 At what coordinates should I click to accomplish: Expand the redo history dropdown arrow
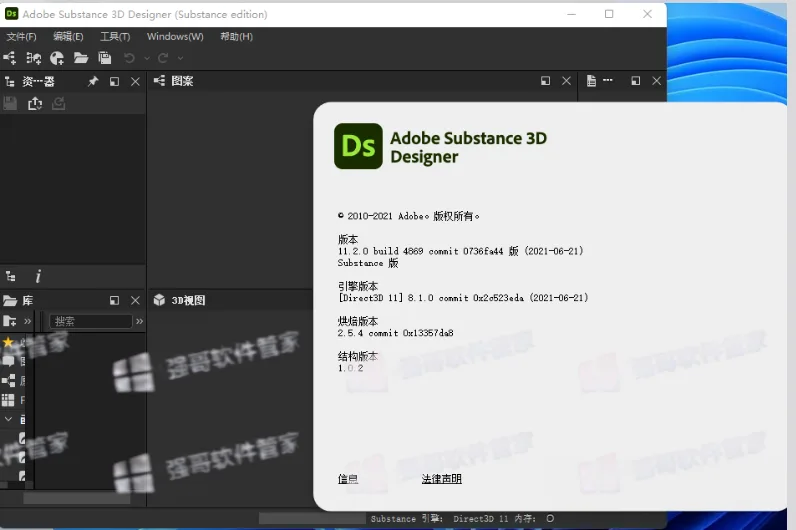[180, 58]
